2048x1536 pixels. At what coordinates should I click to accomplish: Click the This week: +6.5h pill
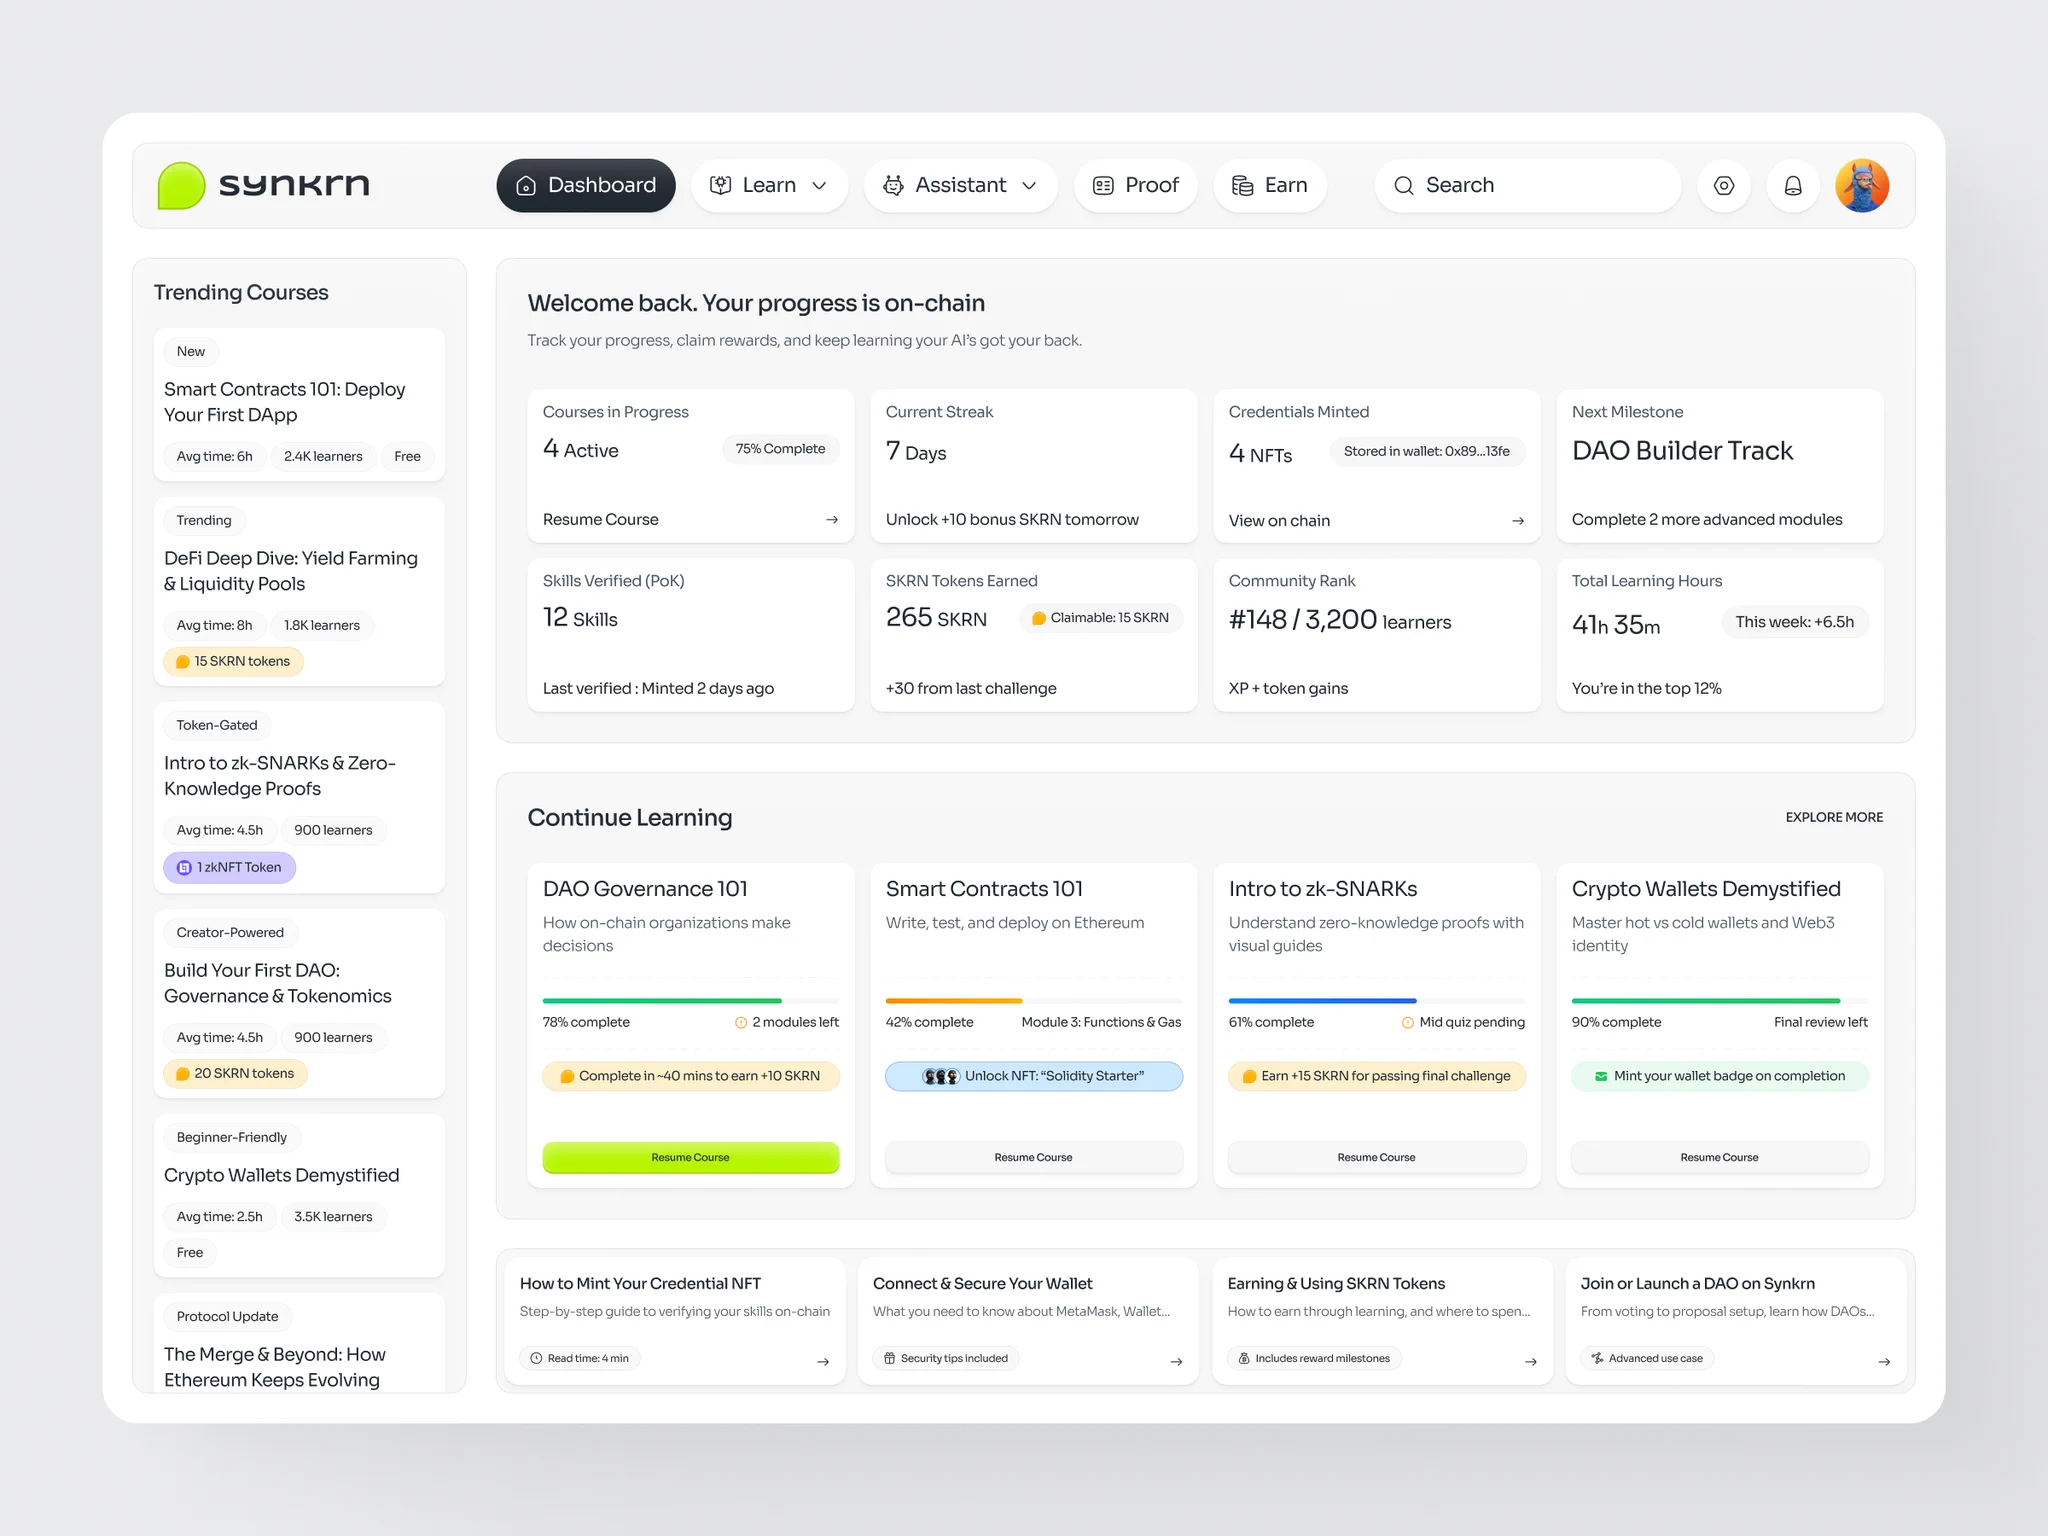[1795, 622]
